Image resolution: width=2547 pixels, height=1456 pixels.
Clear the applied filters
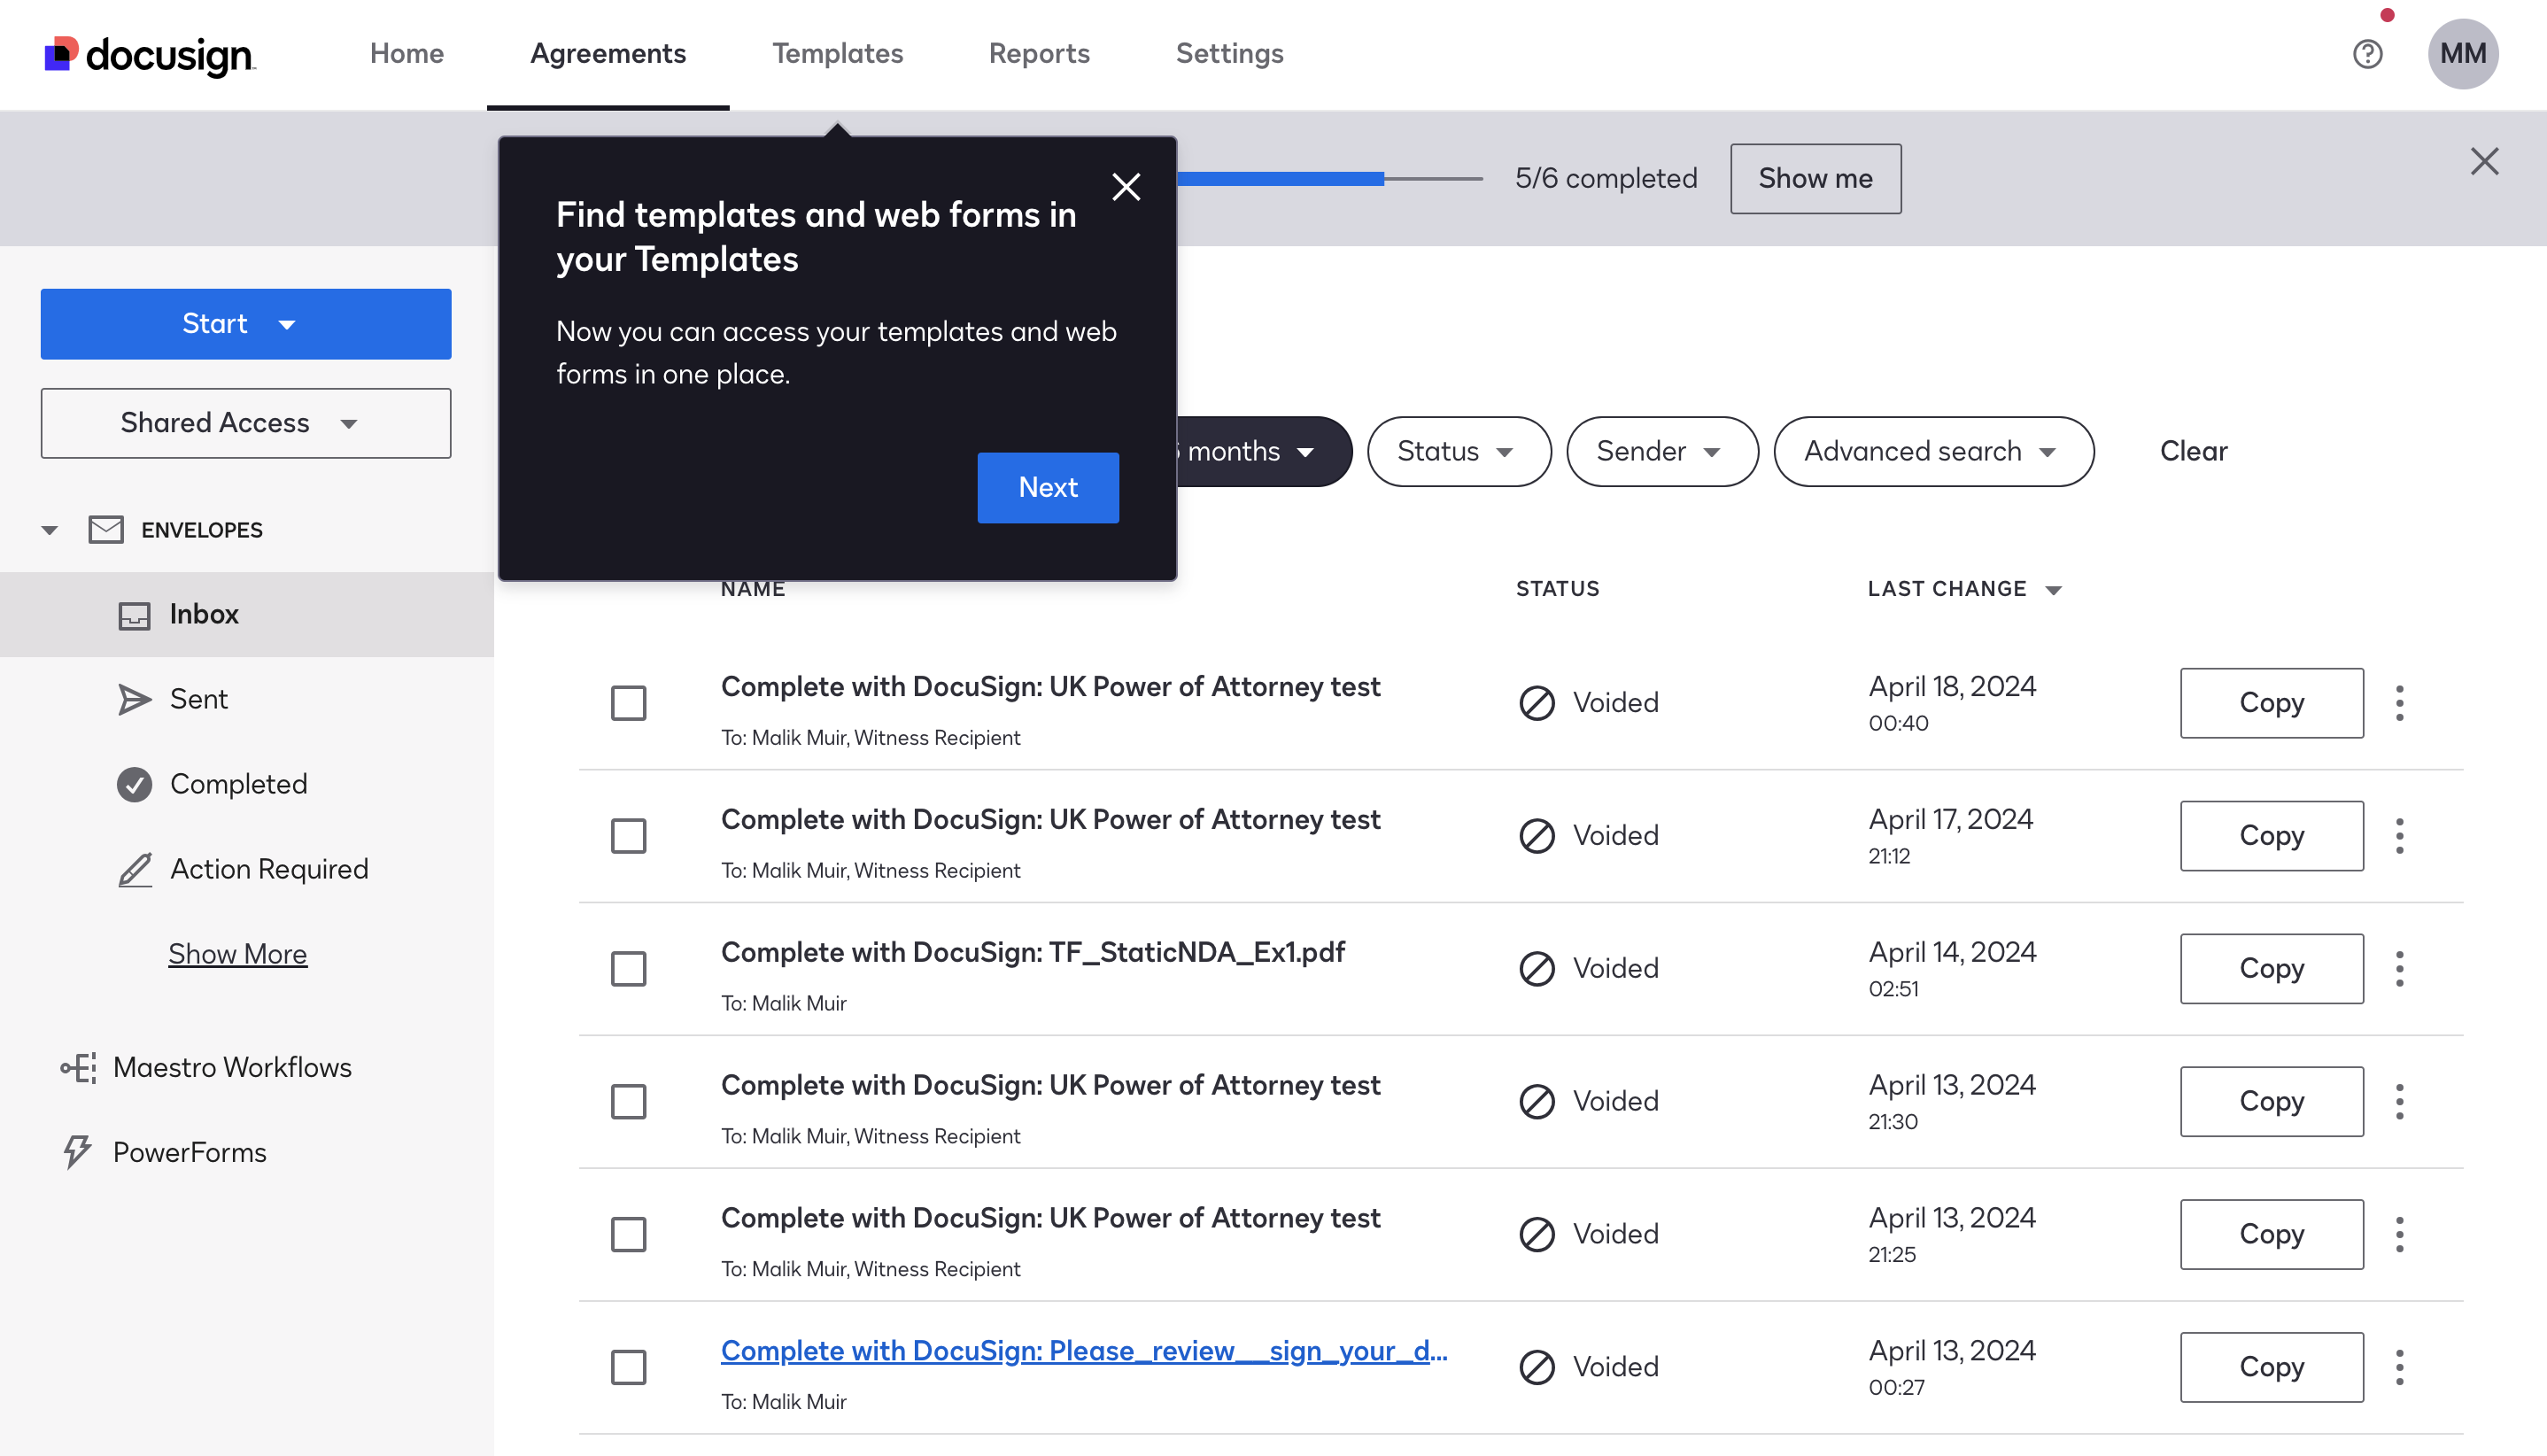pos(2193,452)
